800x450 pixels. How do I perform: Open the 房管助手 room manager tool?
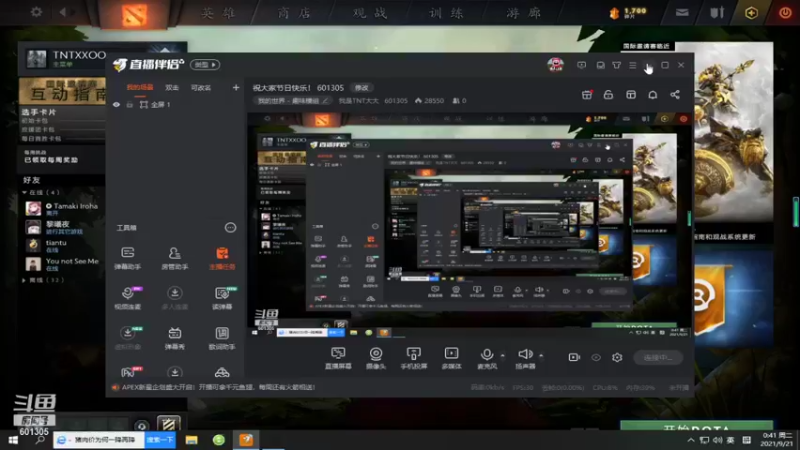174,258
